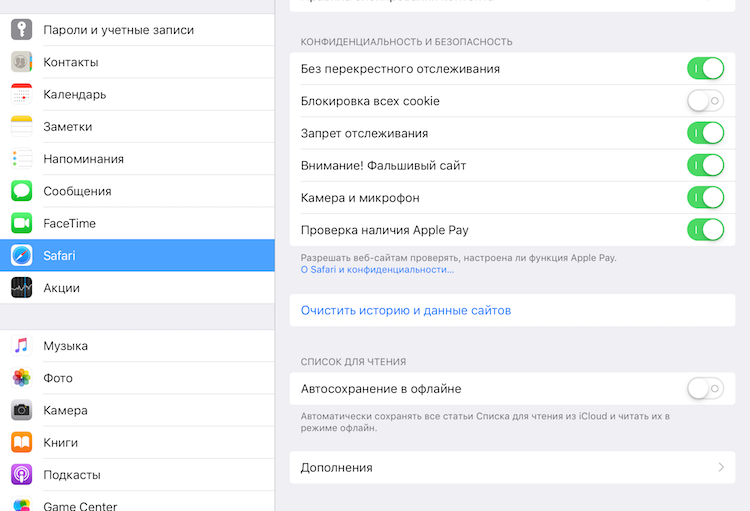Click label Проверка наличия Apple Pay

click(385, 230)
